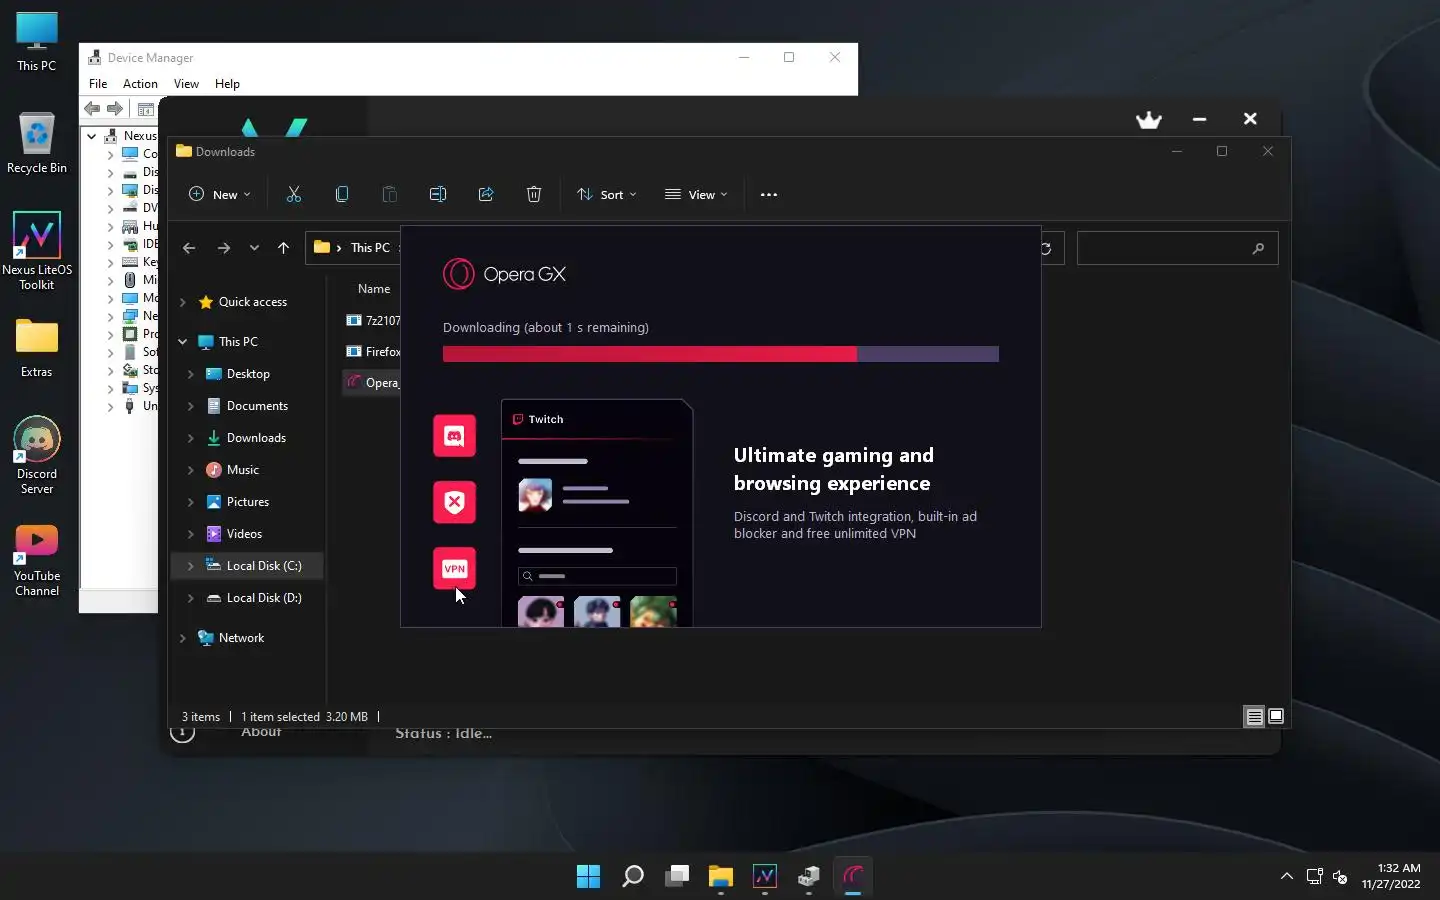Open the View dropdown
The image size is (1440, 900).
pyautogui.click(x=696, y=195)
